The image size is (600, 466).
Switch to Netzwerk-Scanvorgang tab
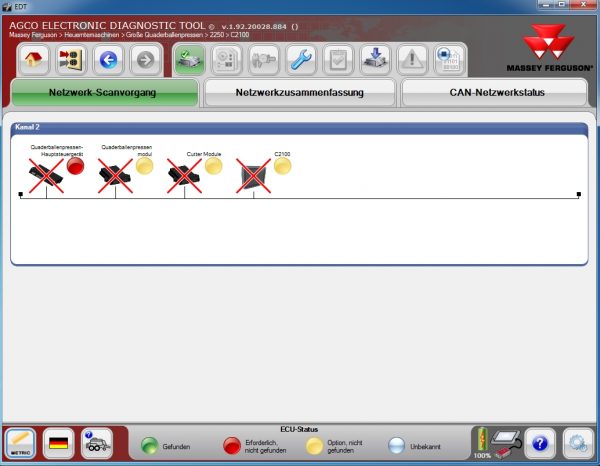104,93
